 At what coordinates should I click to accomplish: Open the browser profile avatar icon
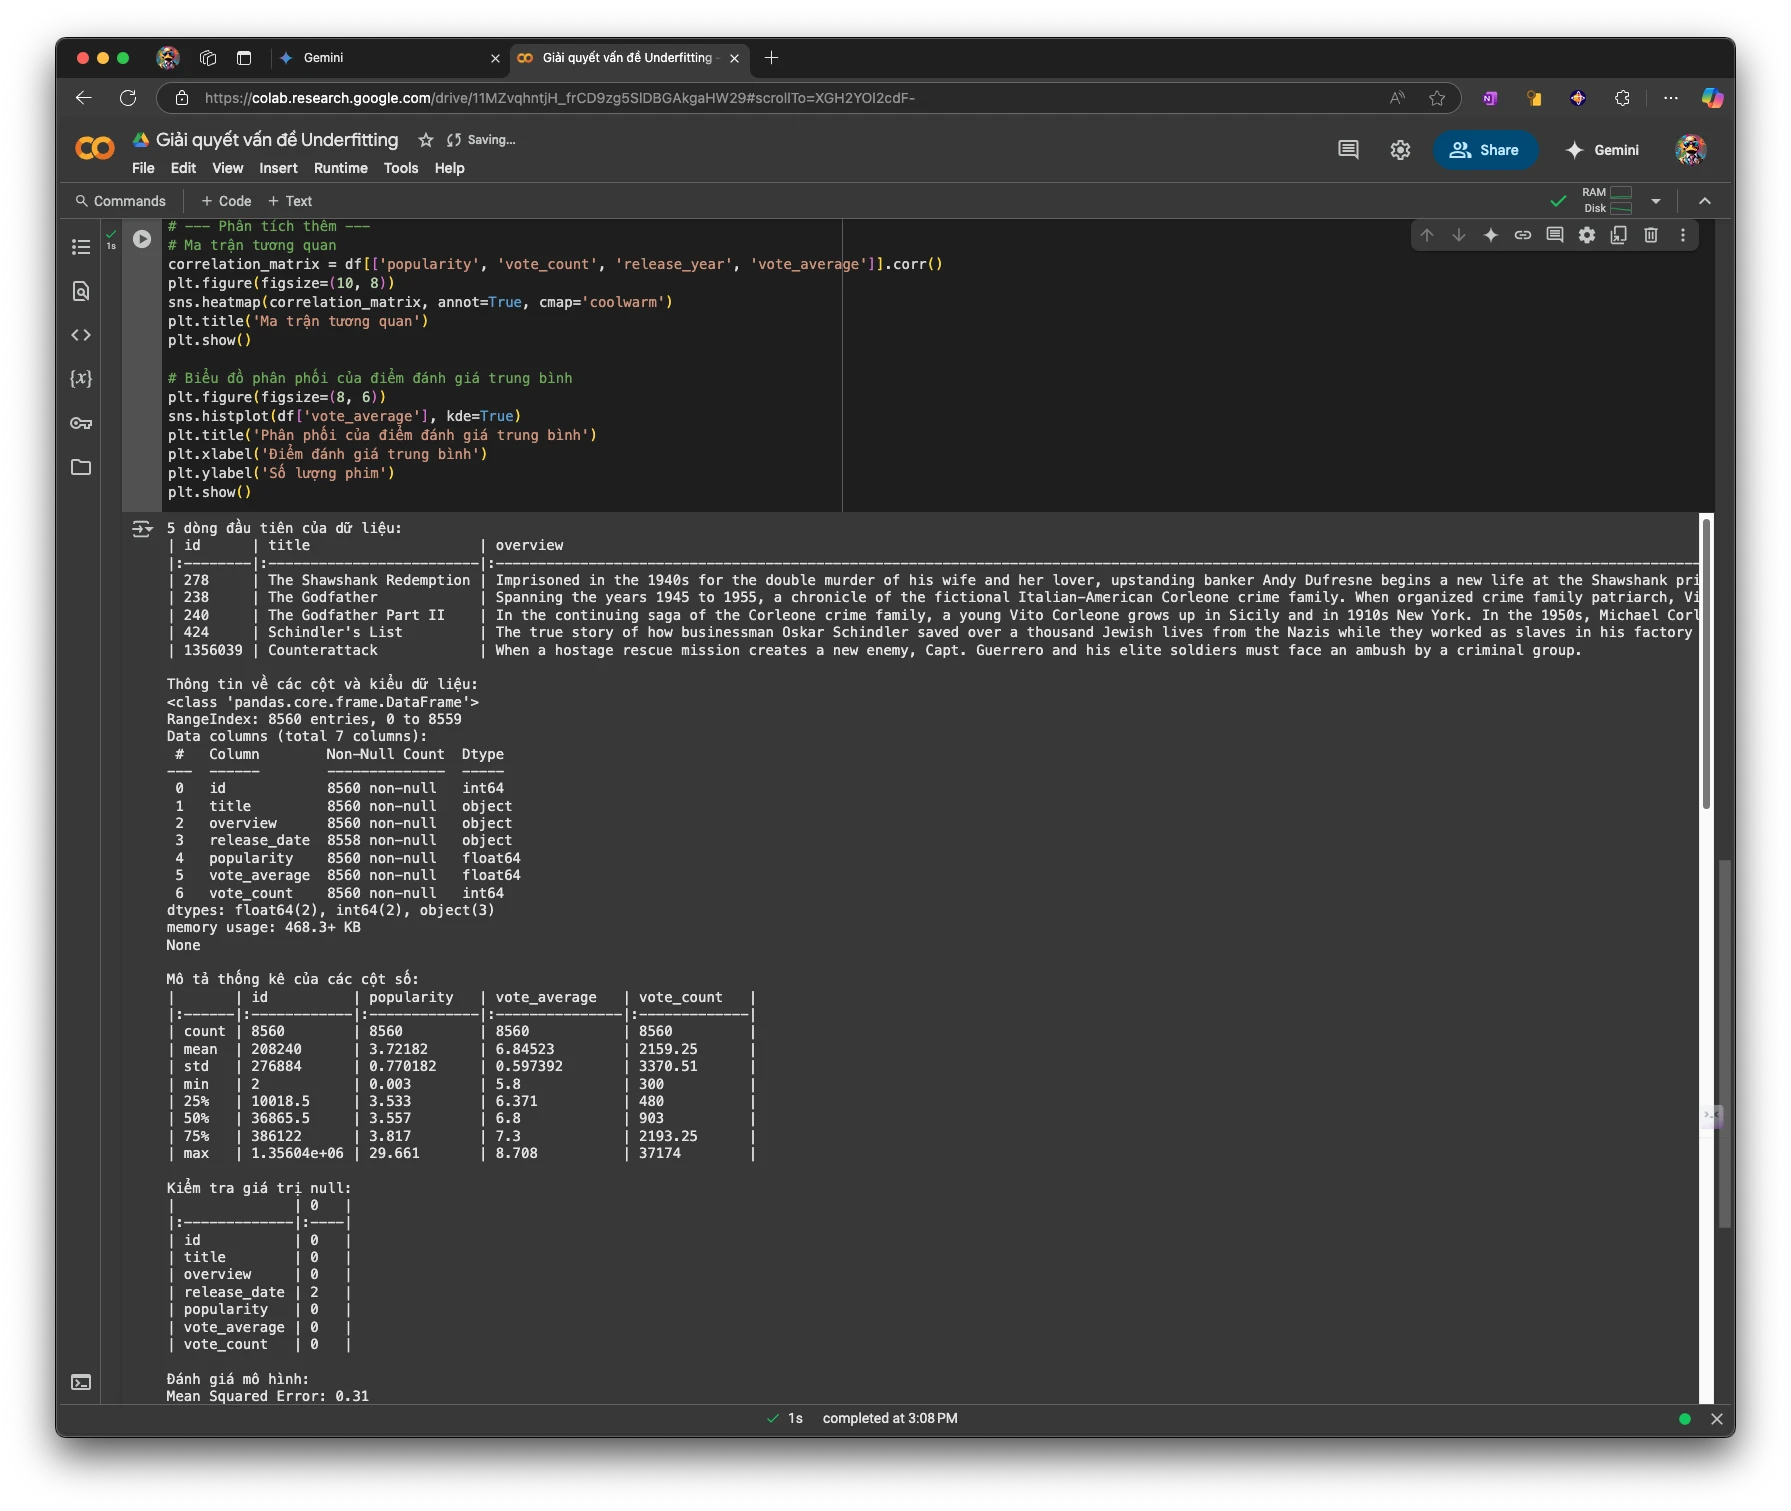168,58
